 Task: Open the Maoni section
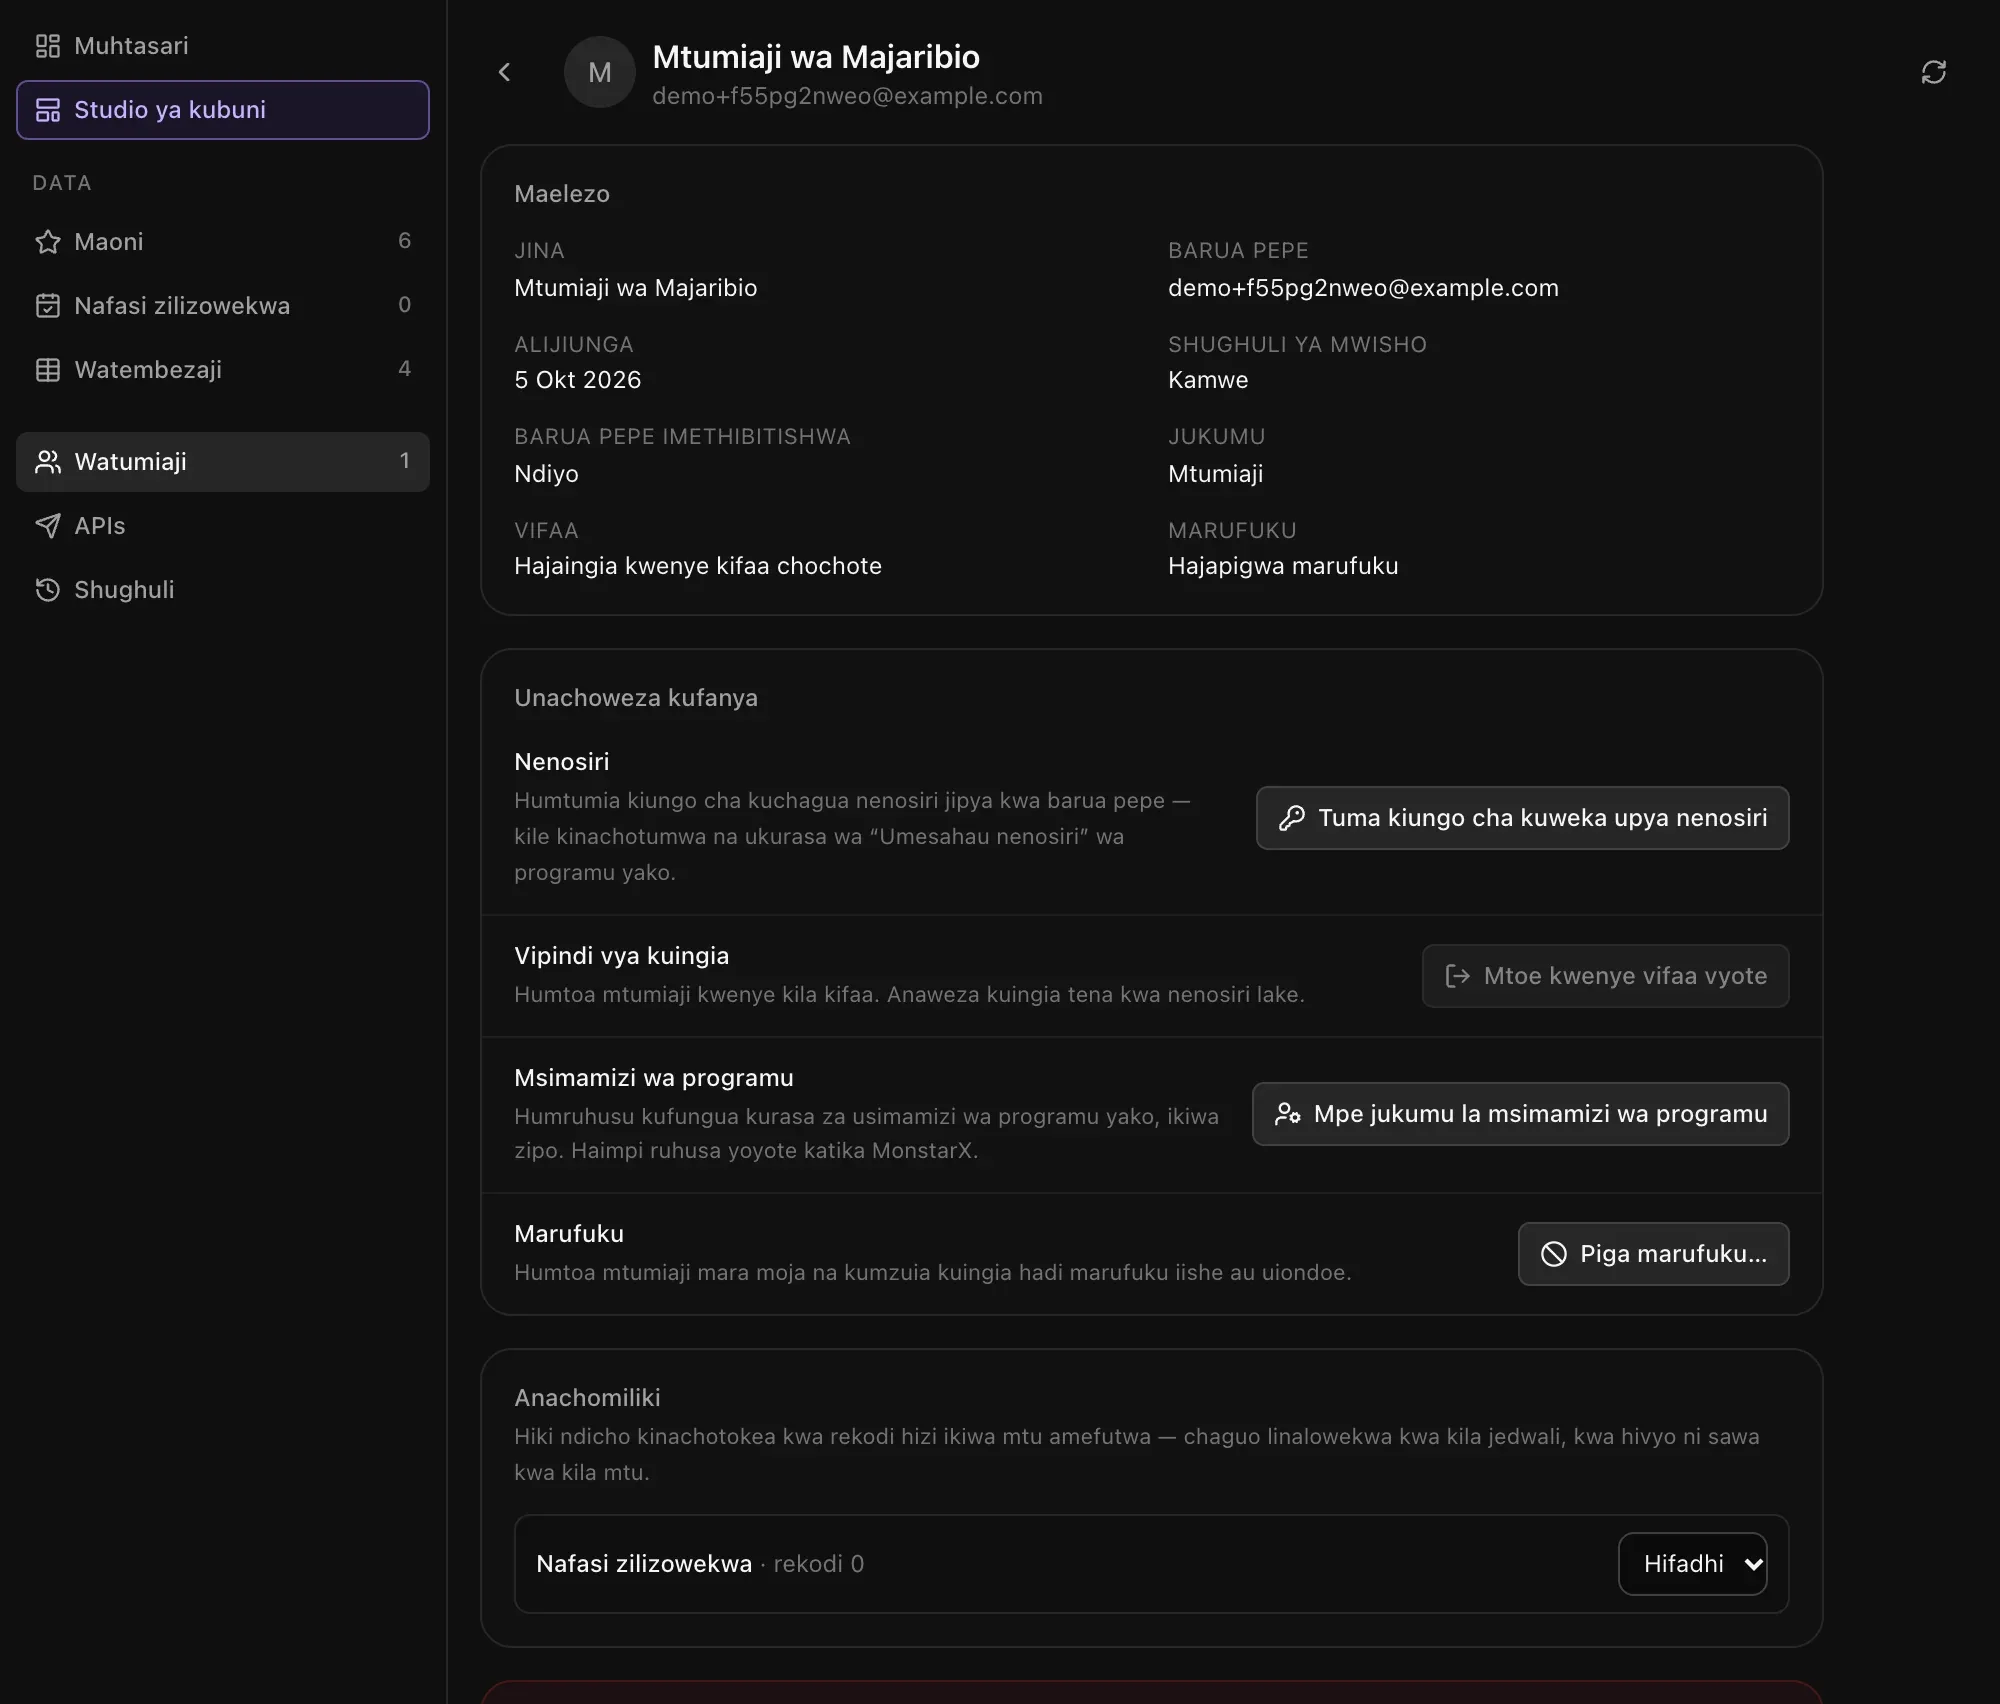point(223,242)
